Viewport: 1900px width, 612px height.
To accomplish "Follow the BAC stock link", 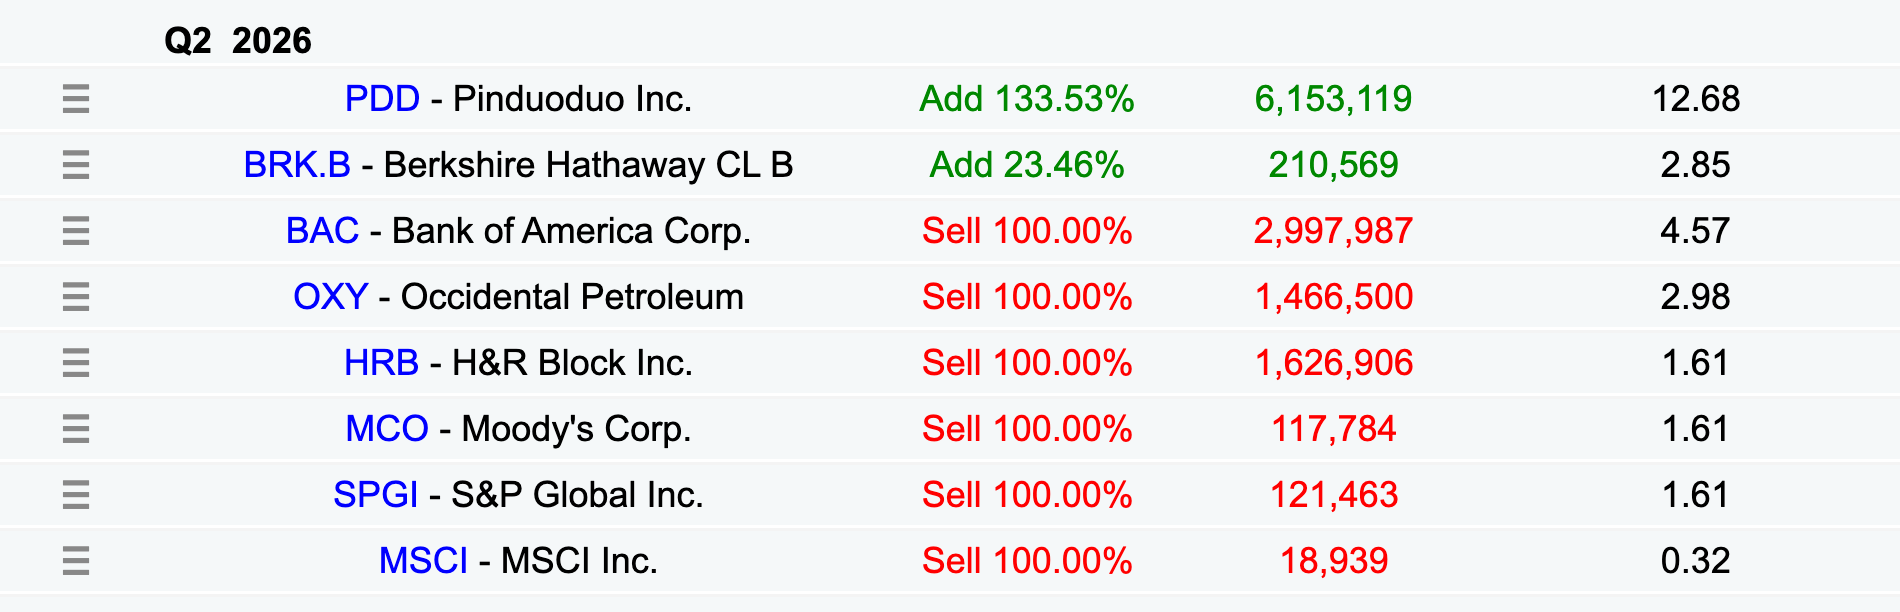I will pos(322,231).
